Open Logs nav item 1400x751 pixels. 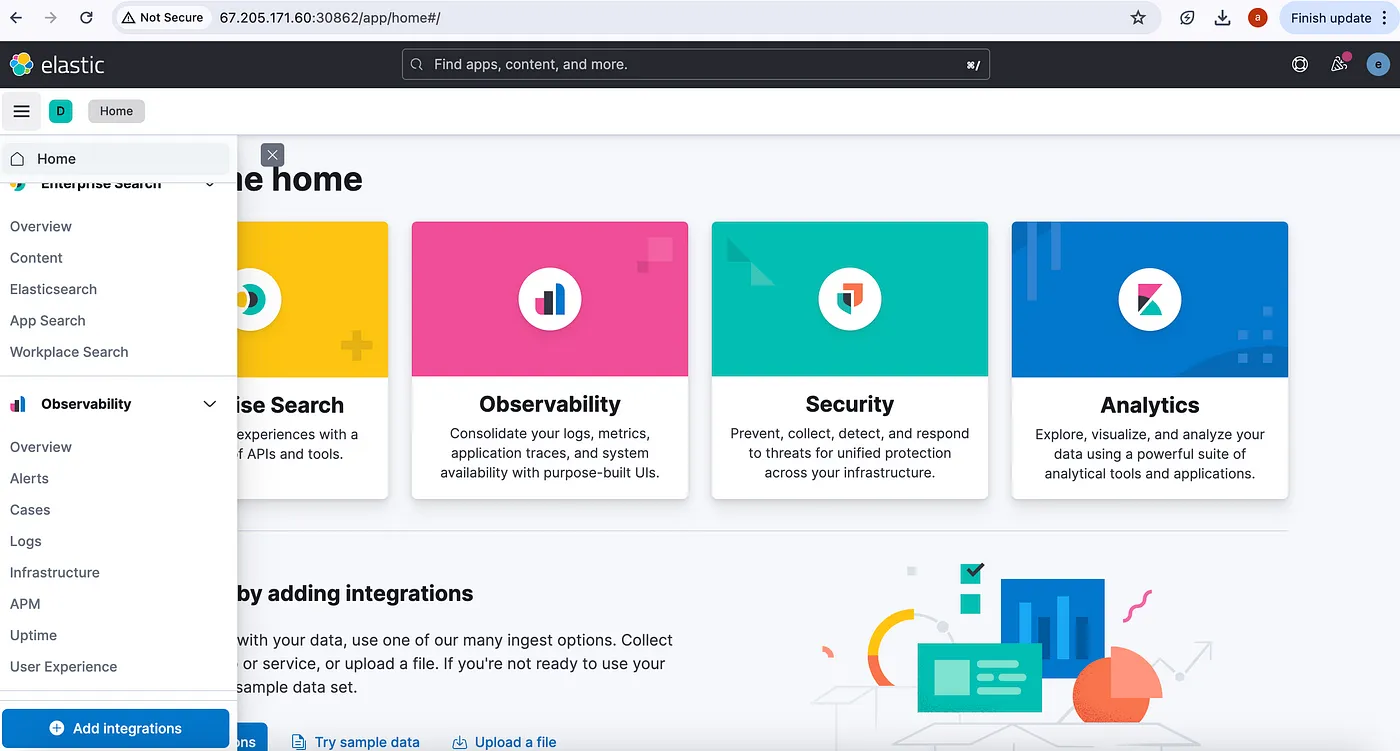click(26, 541)
